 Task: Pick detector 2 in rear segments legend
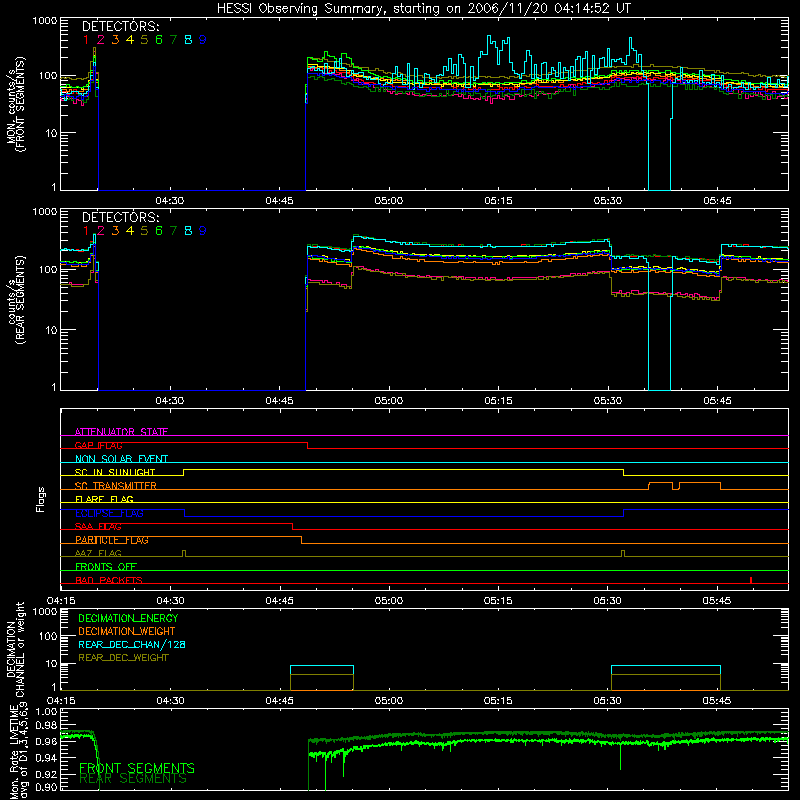coord(101,231)
